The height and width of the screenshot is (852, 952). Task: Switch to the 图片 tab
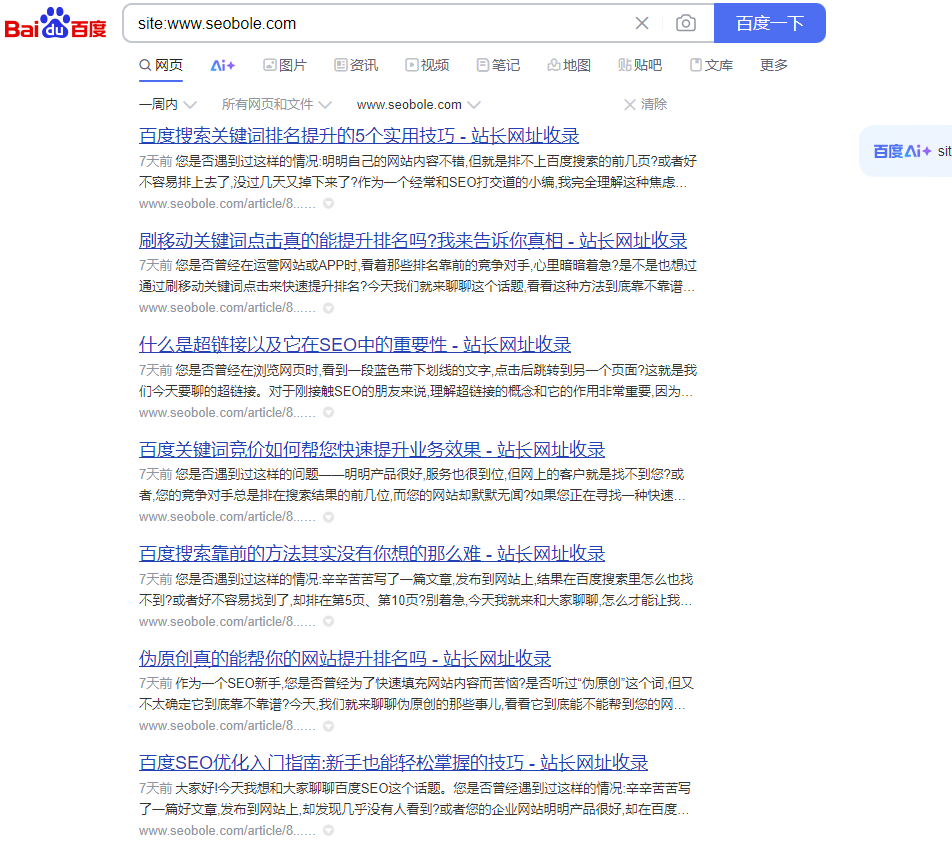coord(285,65)
